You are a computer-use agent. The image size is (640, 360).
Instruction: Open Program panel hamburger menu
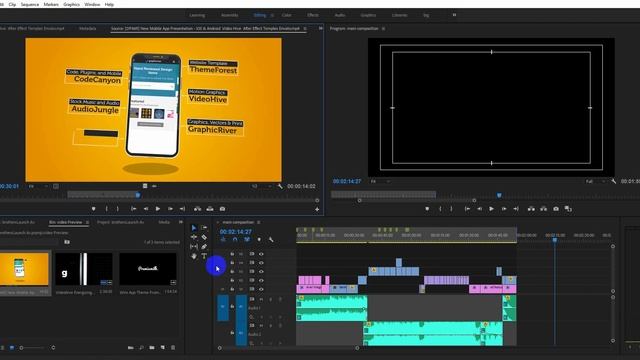click(x=383, y=29)
